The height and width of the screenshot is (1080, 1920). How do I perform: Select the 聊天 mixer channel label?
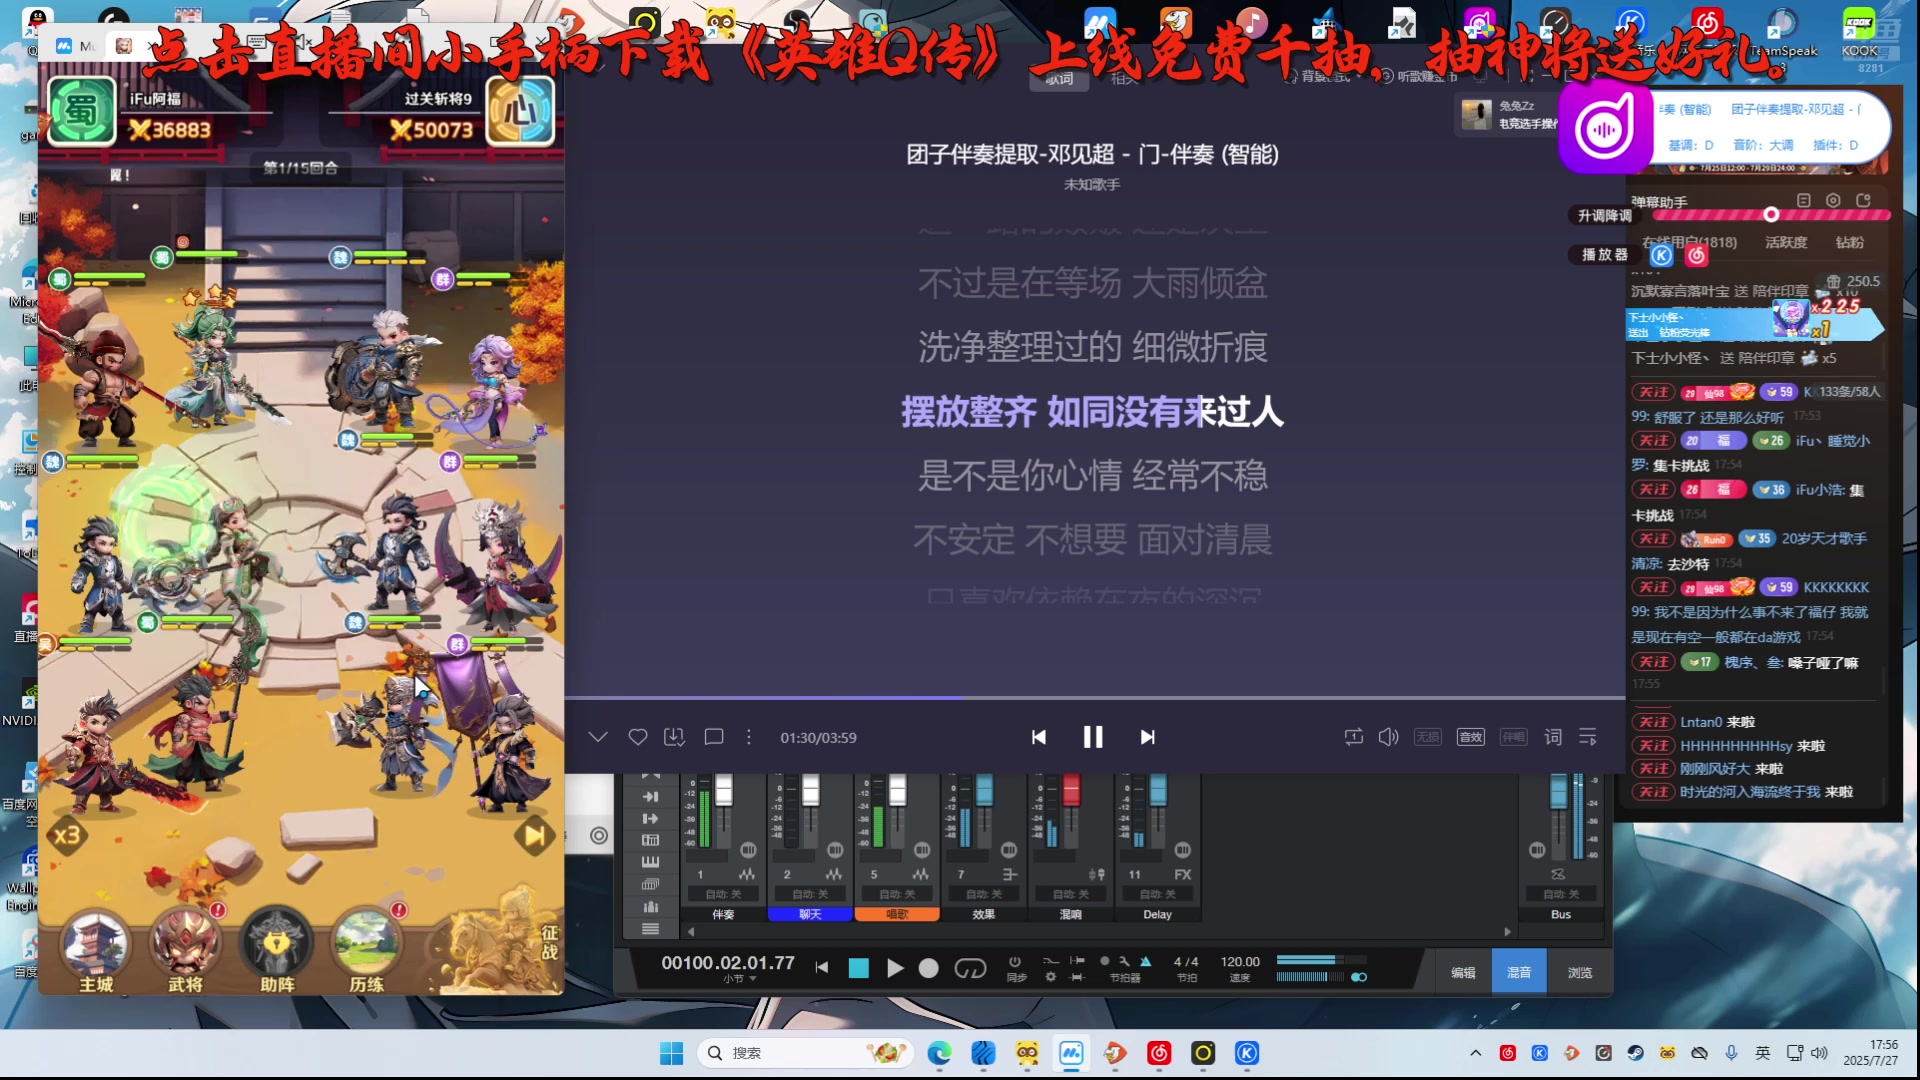810,914
